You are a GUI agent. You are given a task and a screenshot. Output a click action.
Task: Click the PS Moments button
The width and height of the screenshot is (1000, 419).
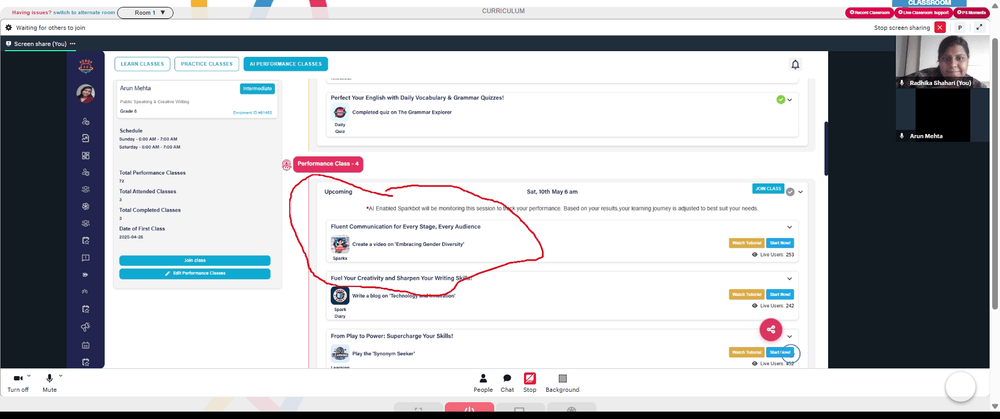970,12
